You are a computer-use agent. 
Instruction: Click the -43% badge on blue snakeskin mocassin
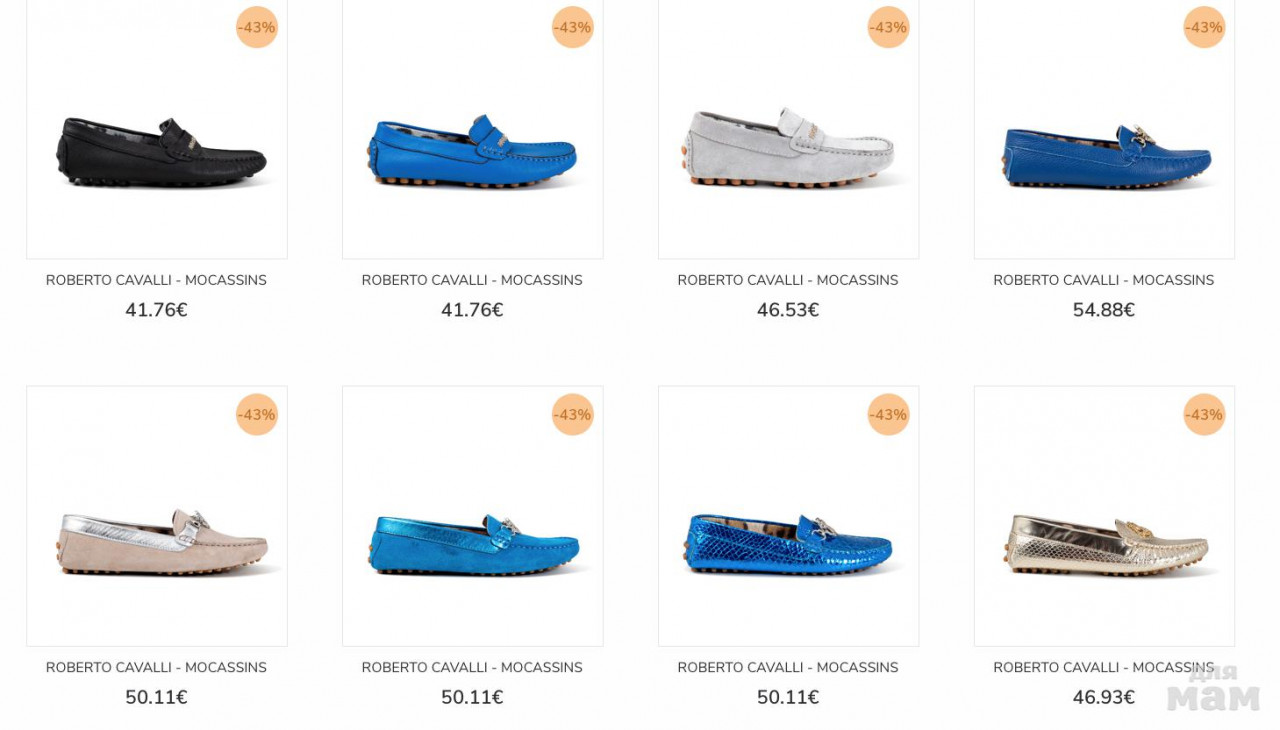889,414
